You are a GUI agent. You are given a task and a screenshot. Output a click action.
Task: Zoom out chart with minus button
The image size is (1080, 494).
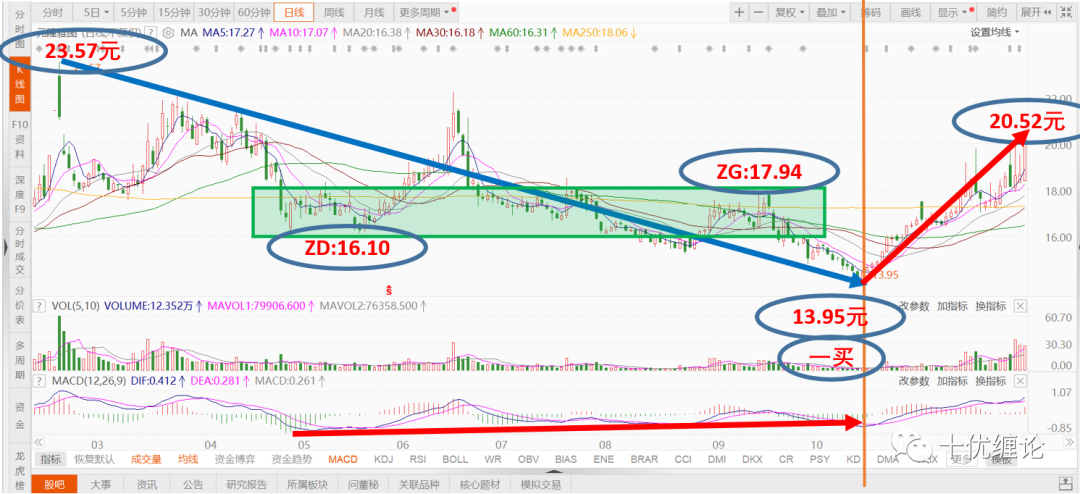758,12
